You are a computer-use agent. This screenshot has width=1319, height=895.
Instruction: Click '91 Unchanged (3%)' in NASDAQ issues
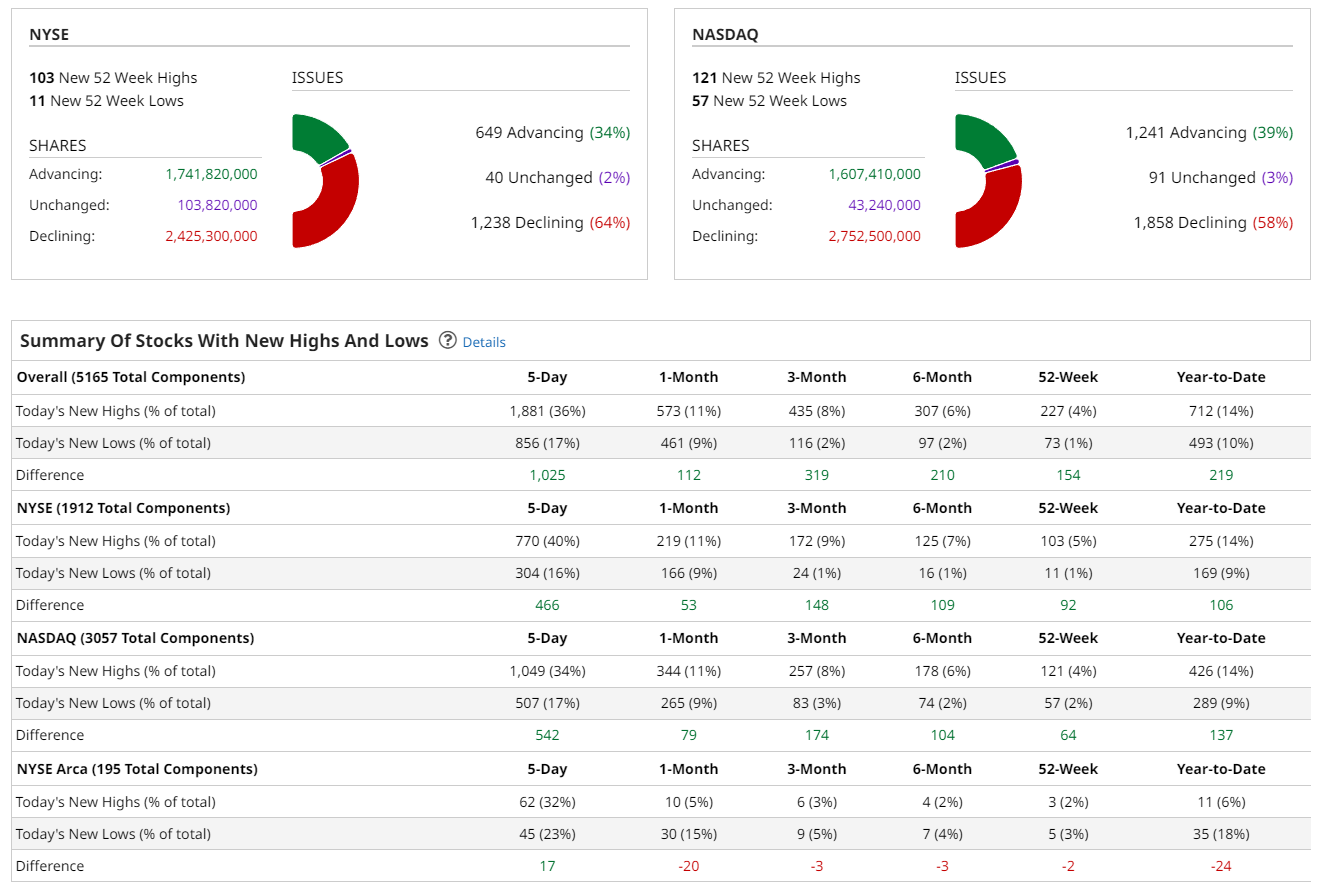click(1221, 178)
